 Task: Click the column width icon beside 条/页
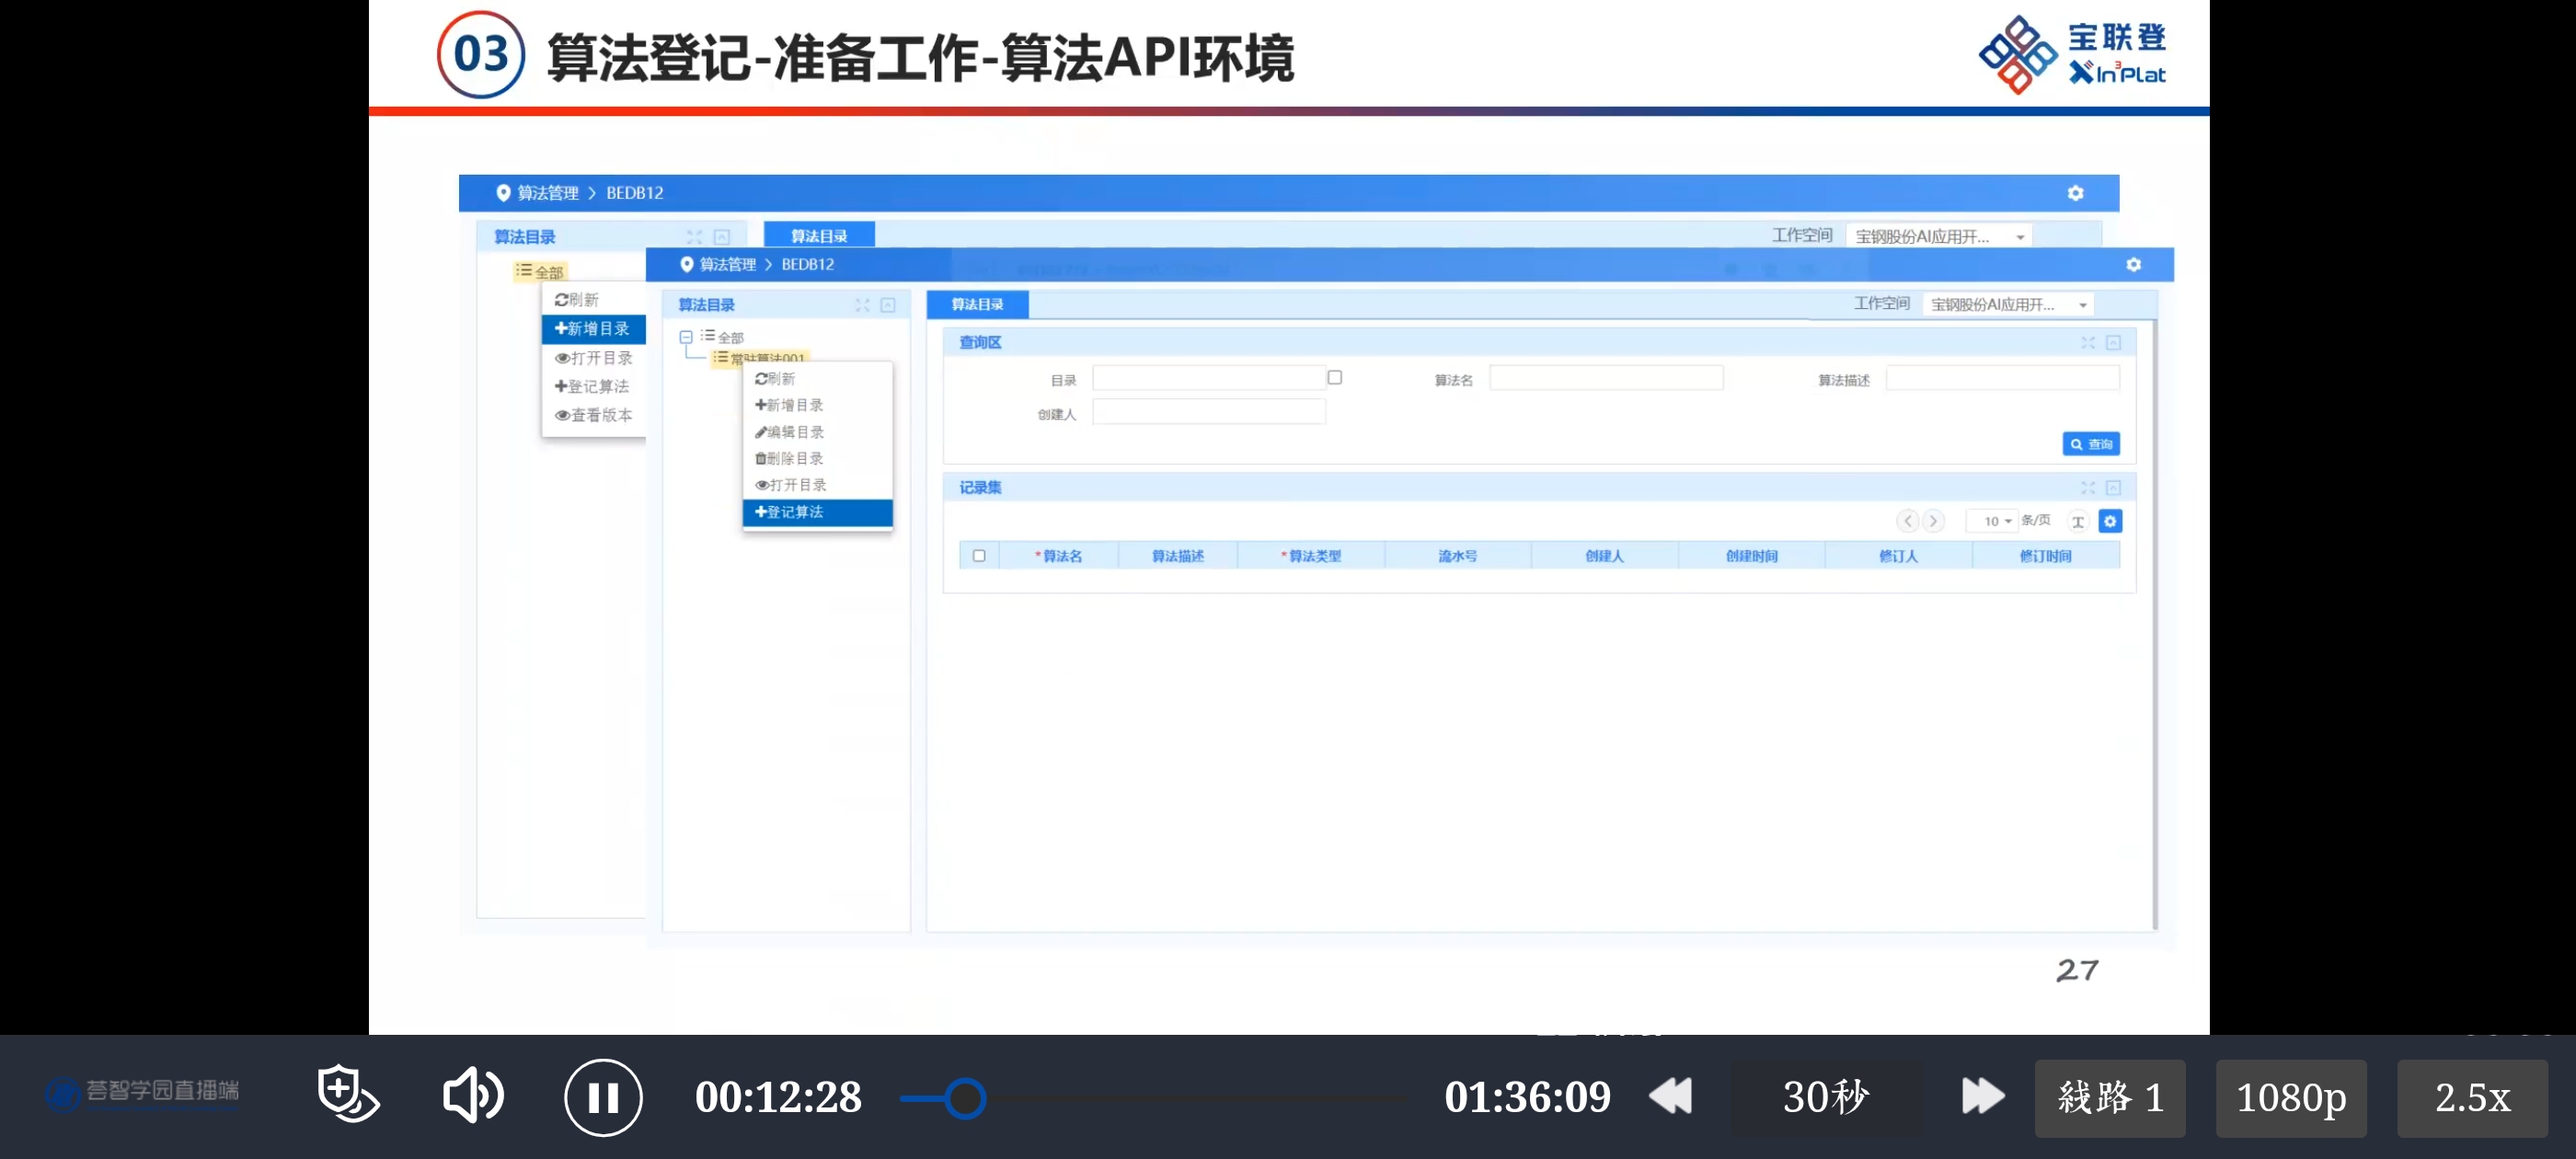coord(2078,521)
